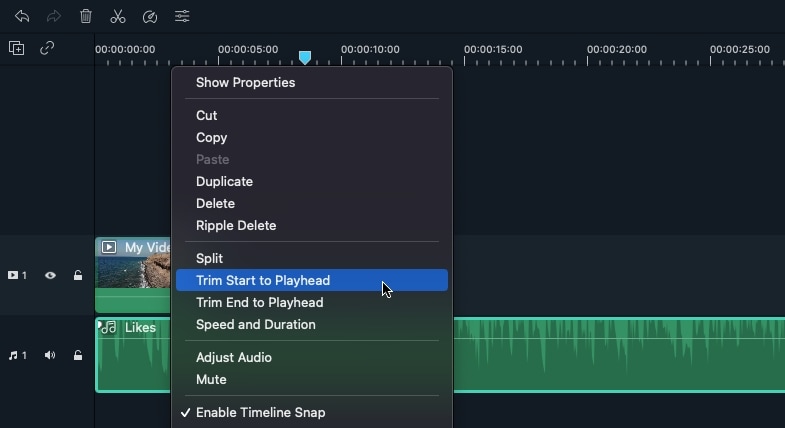The image size is (785, 428).
Task: Toggle the audio track lock
Action: click(78, 355)
